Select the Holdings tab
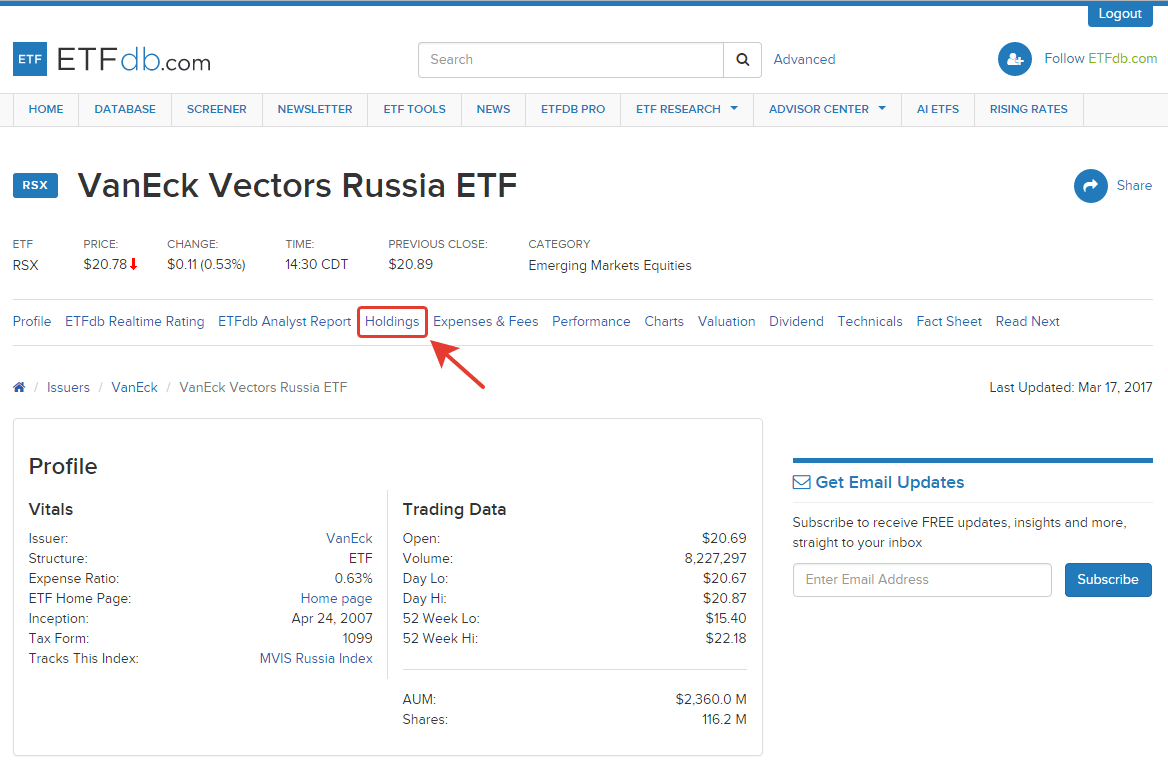This screenshot has height=763, width=1168. coord(392,321)
